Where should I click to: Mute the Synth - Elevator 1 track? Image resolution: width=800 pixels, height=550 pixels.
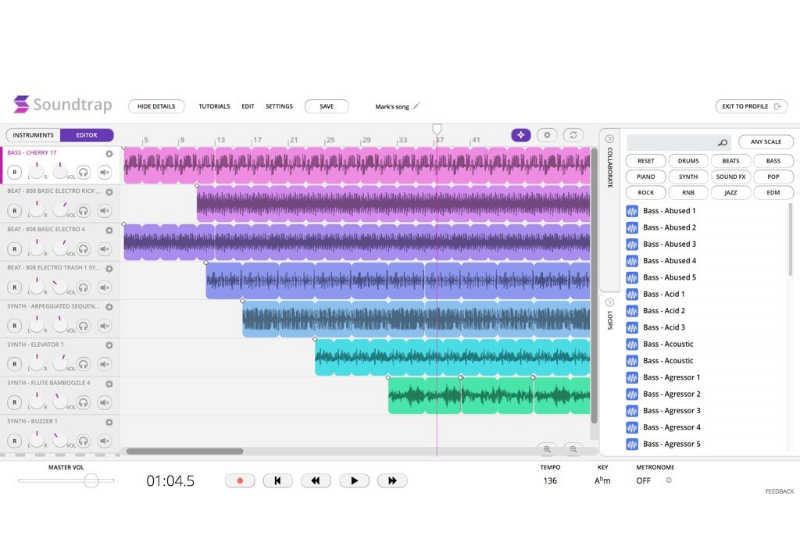coord(105,364)
